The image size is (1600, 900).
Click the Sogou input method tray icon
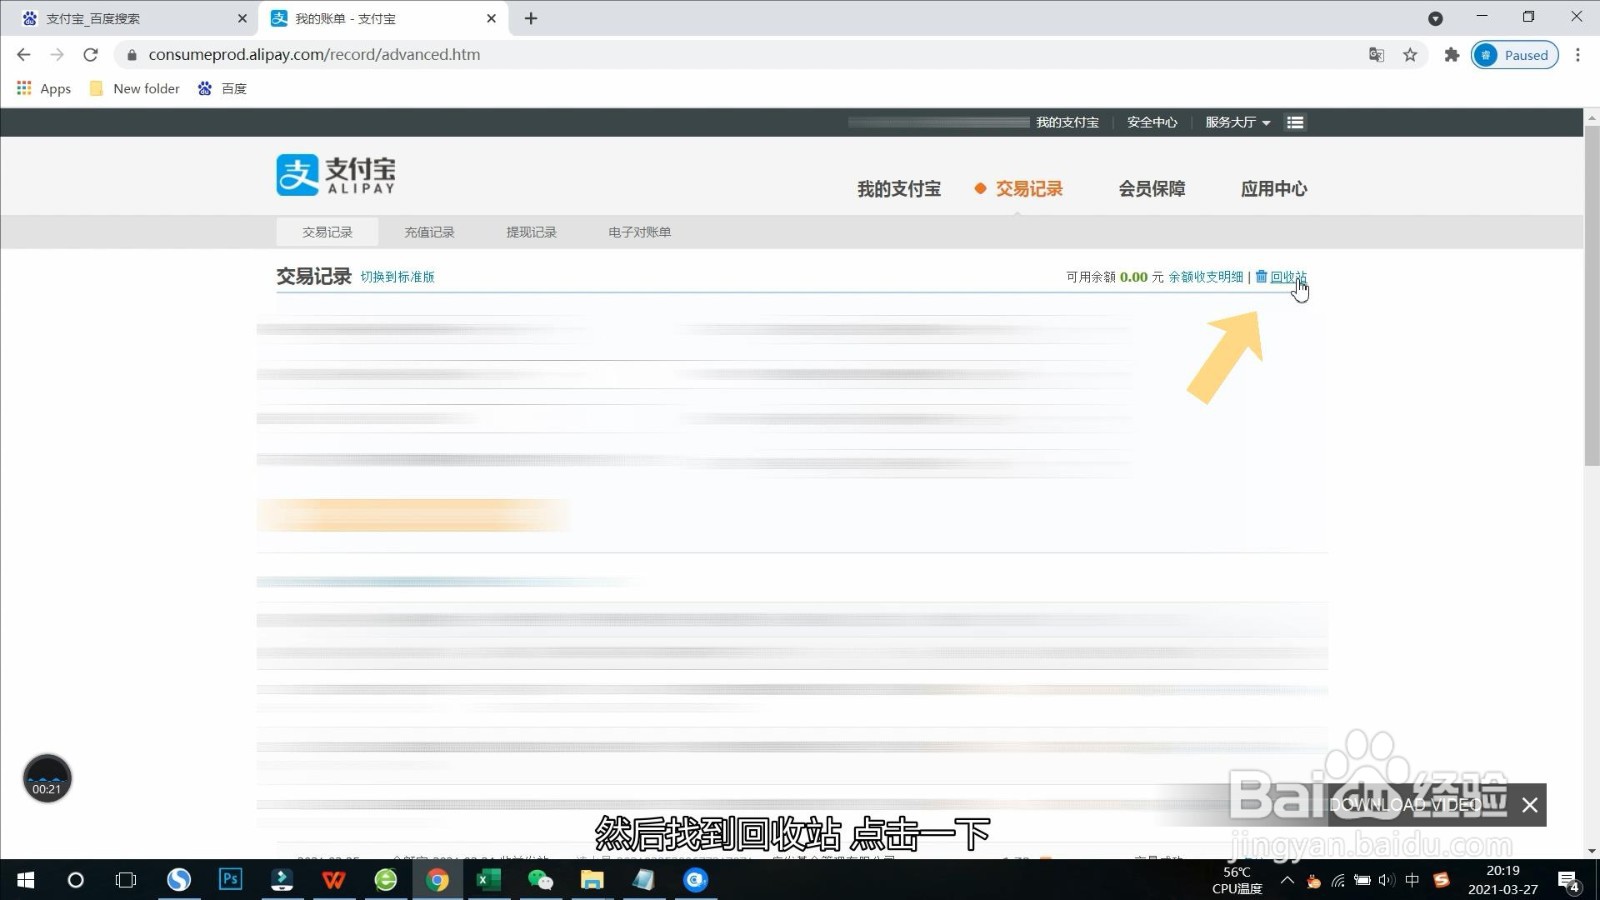click(1441, 880)
